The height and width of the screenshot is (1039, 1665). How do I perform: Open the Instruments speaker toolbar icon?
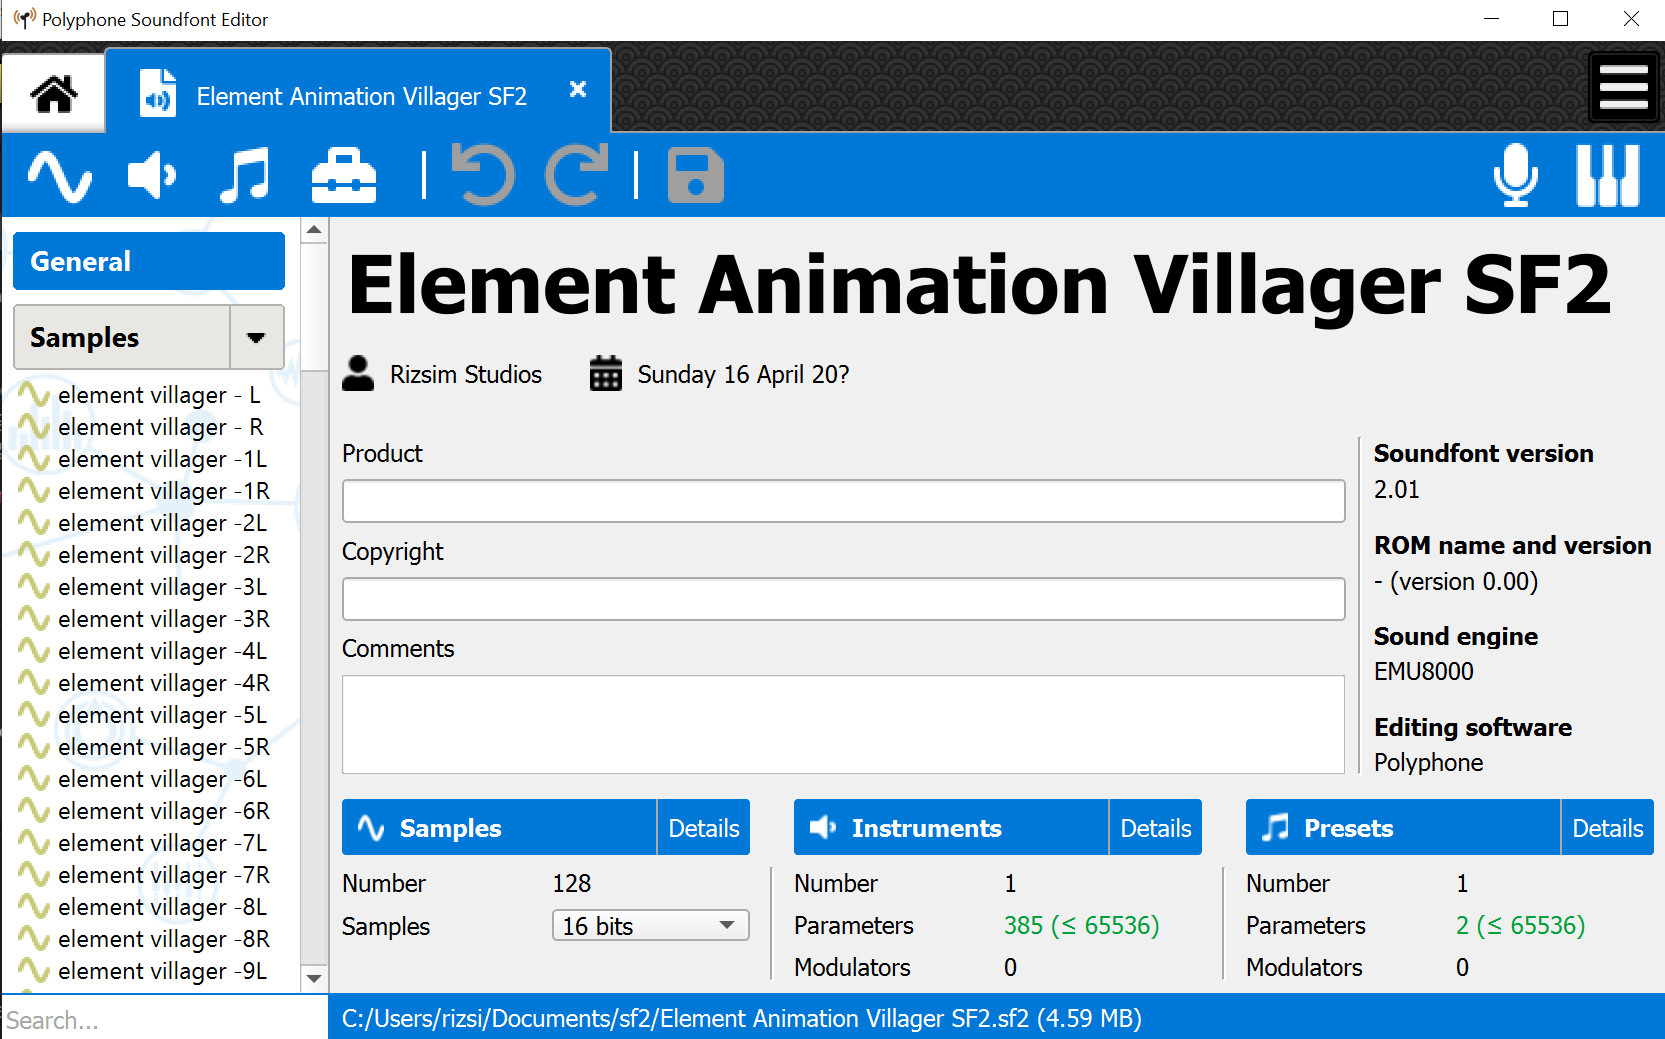pos(150,175)
